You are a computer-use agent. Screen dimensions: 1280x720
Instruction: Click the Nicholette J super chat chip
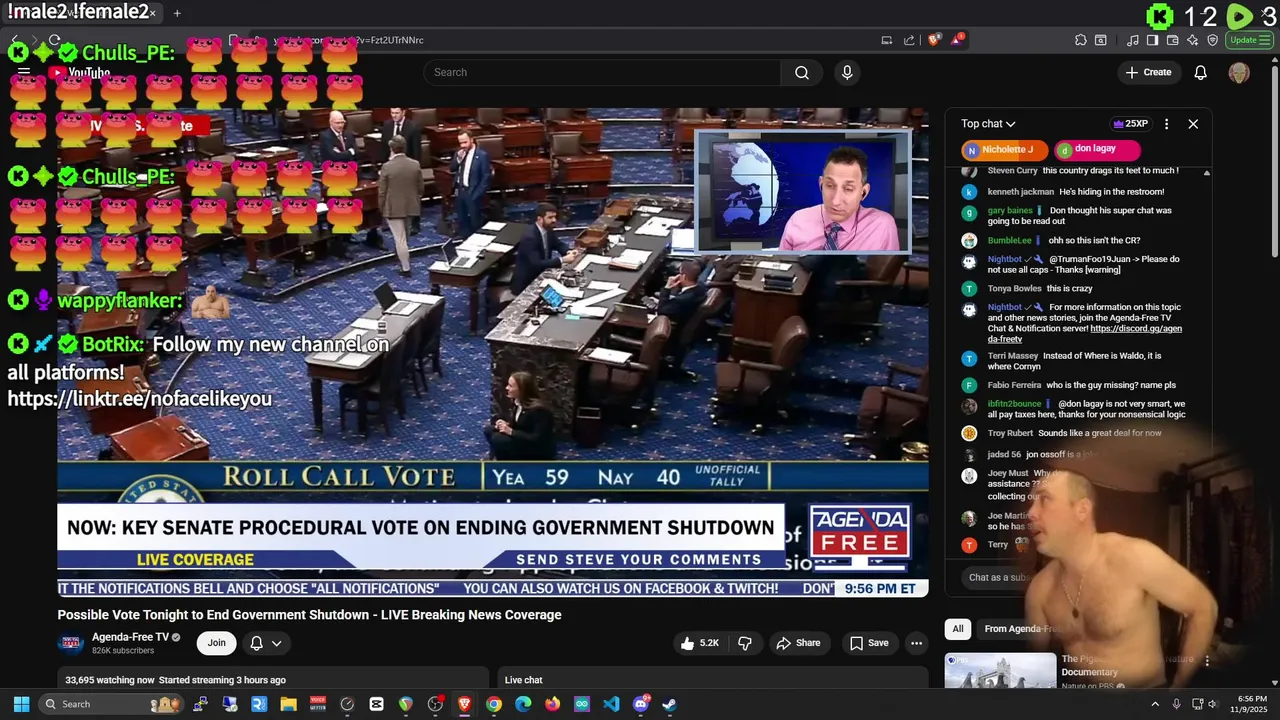point(1004,150)
